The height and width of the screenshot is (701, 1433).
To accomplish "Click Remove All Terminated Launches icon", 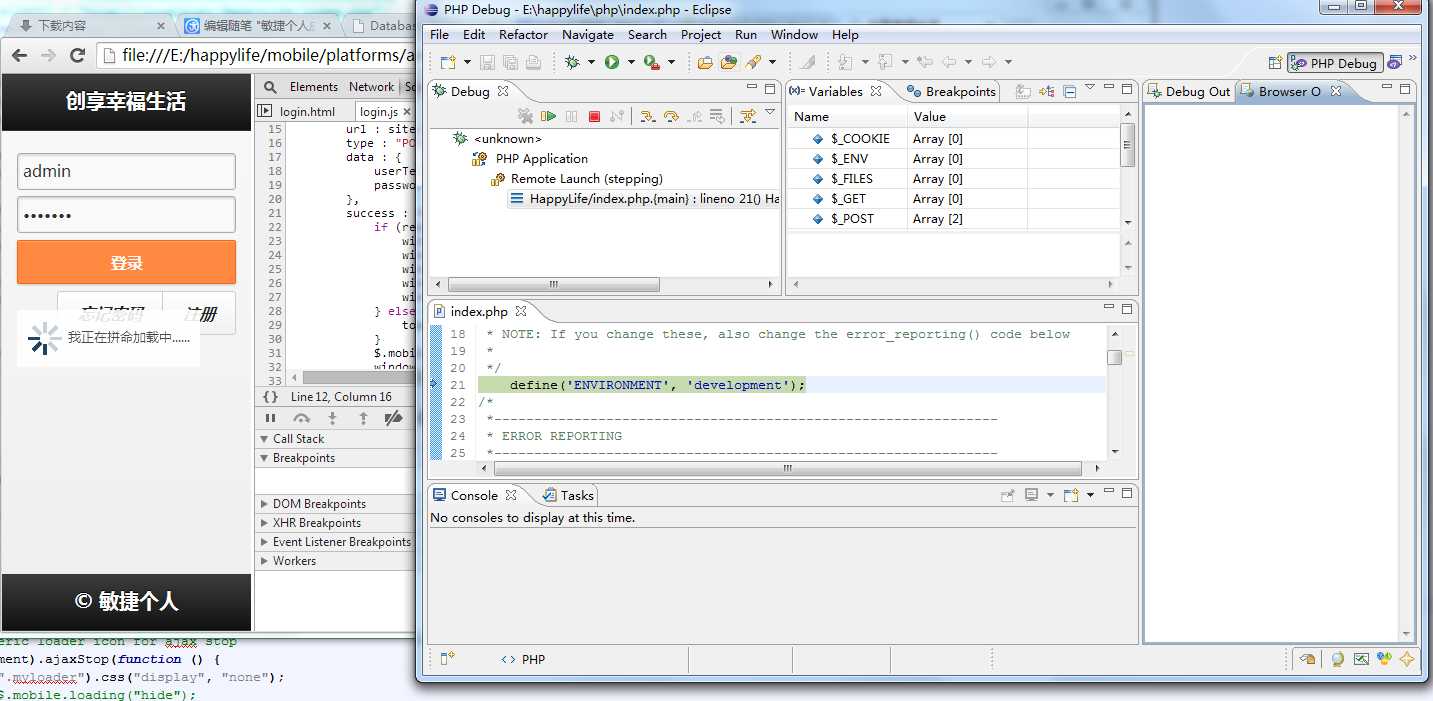I will pyautogui.click(x=525, y=116).
